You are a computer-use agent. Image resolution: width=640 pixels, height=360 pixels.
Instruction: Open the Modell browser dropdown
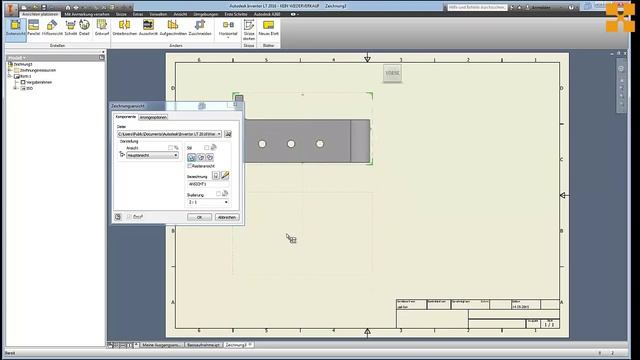[17, 58]
